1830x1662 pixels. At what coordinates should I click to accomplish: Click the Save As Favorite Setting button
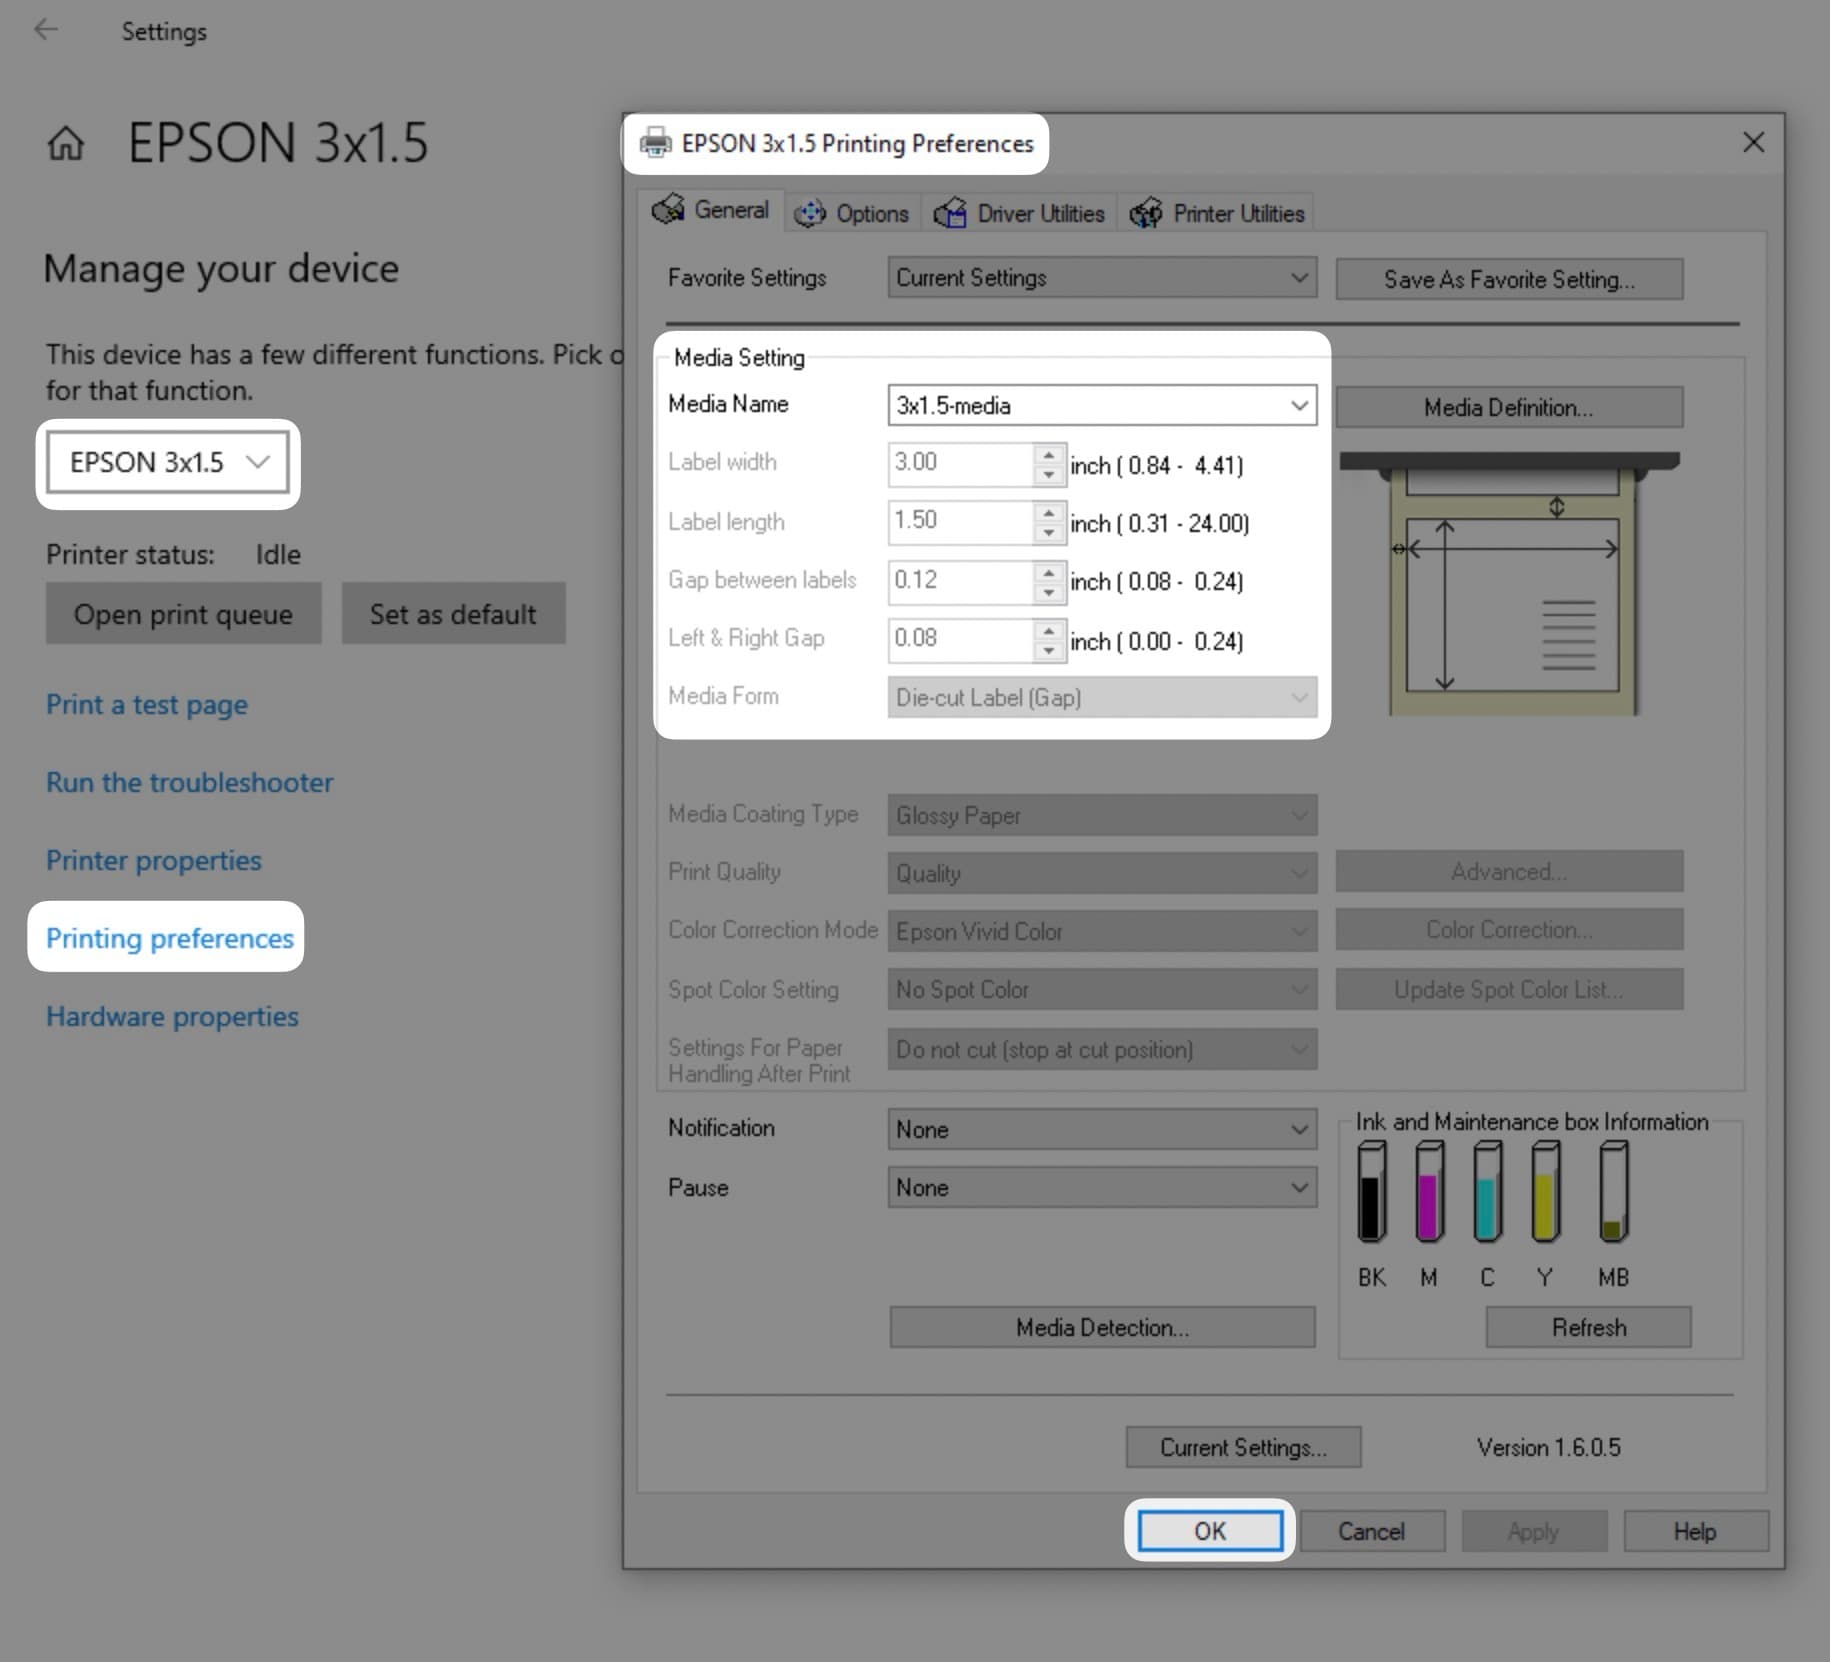click(x=1508, y=279)
